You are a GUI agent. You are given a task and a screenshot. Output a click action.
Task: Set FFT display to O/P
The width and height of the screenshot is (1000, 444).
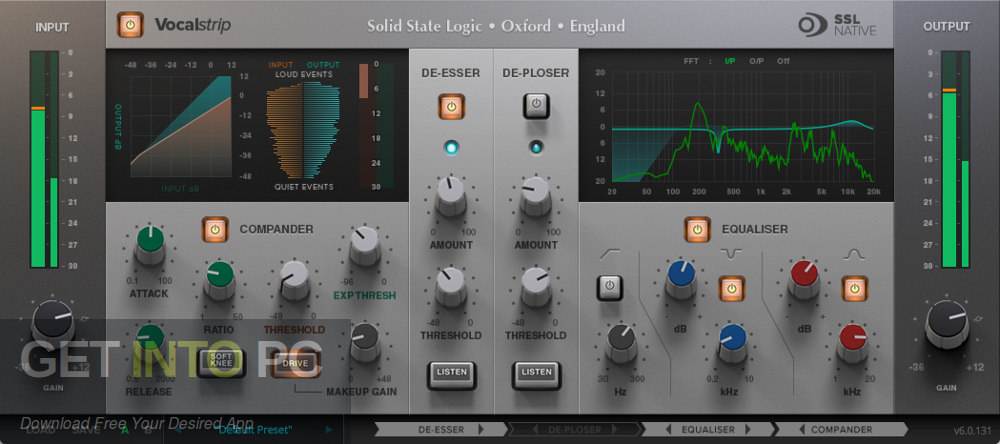click(x=756, y=61)
